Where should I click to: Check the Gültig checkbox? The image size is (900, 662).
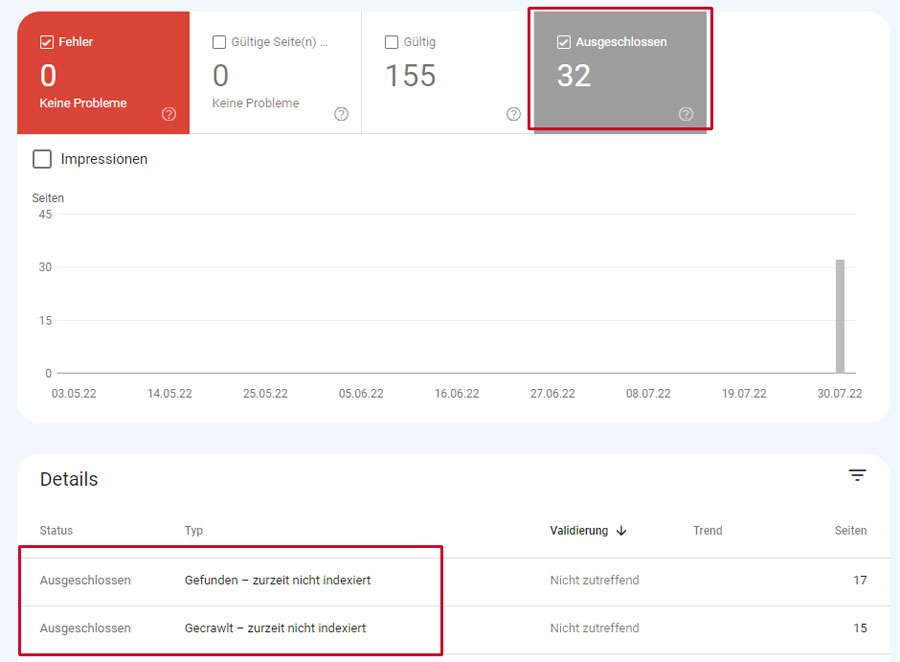(391, 42)
